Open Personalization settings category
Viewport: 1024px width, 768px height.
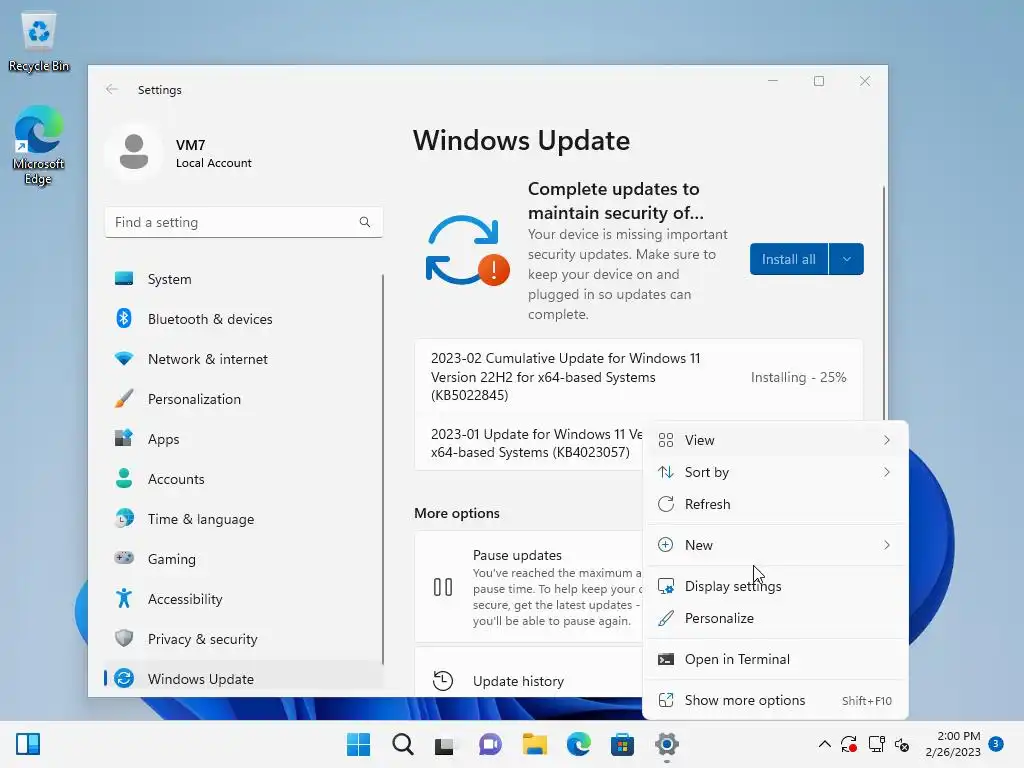click(x=243, y=399)
